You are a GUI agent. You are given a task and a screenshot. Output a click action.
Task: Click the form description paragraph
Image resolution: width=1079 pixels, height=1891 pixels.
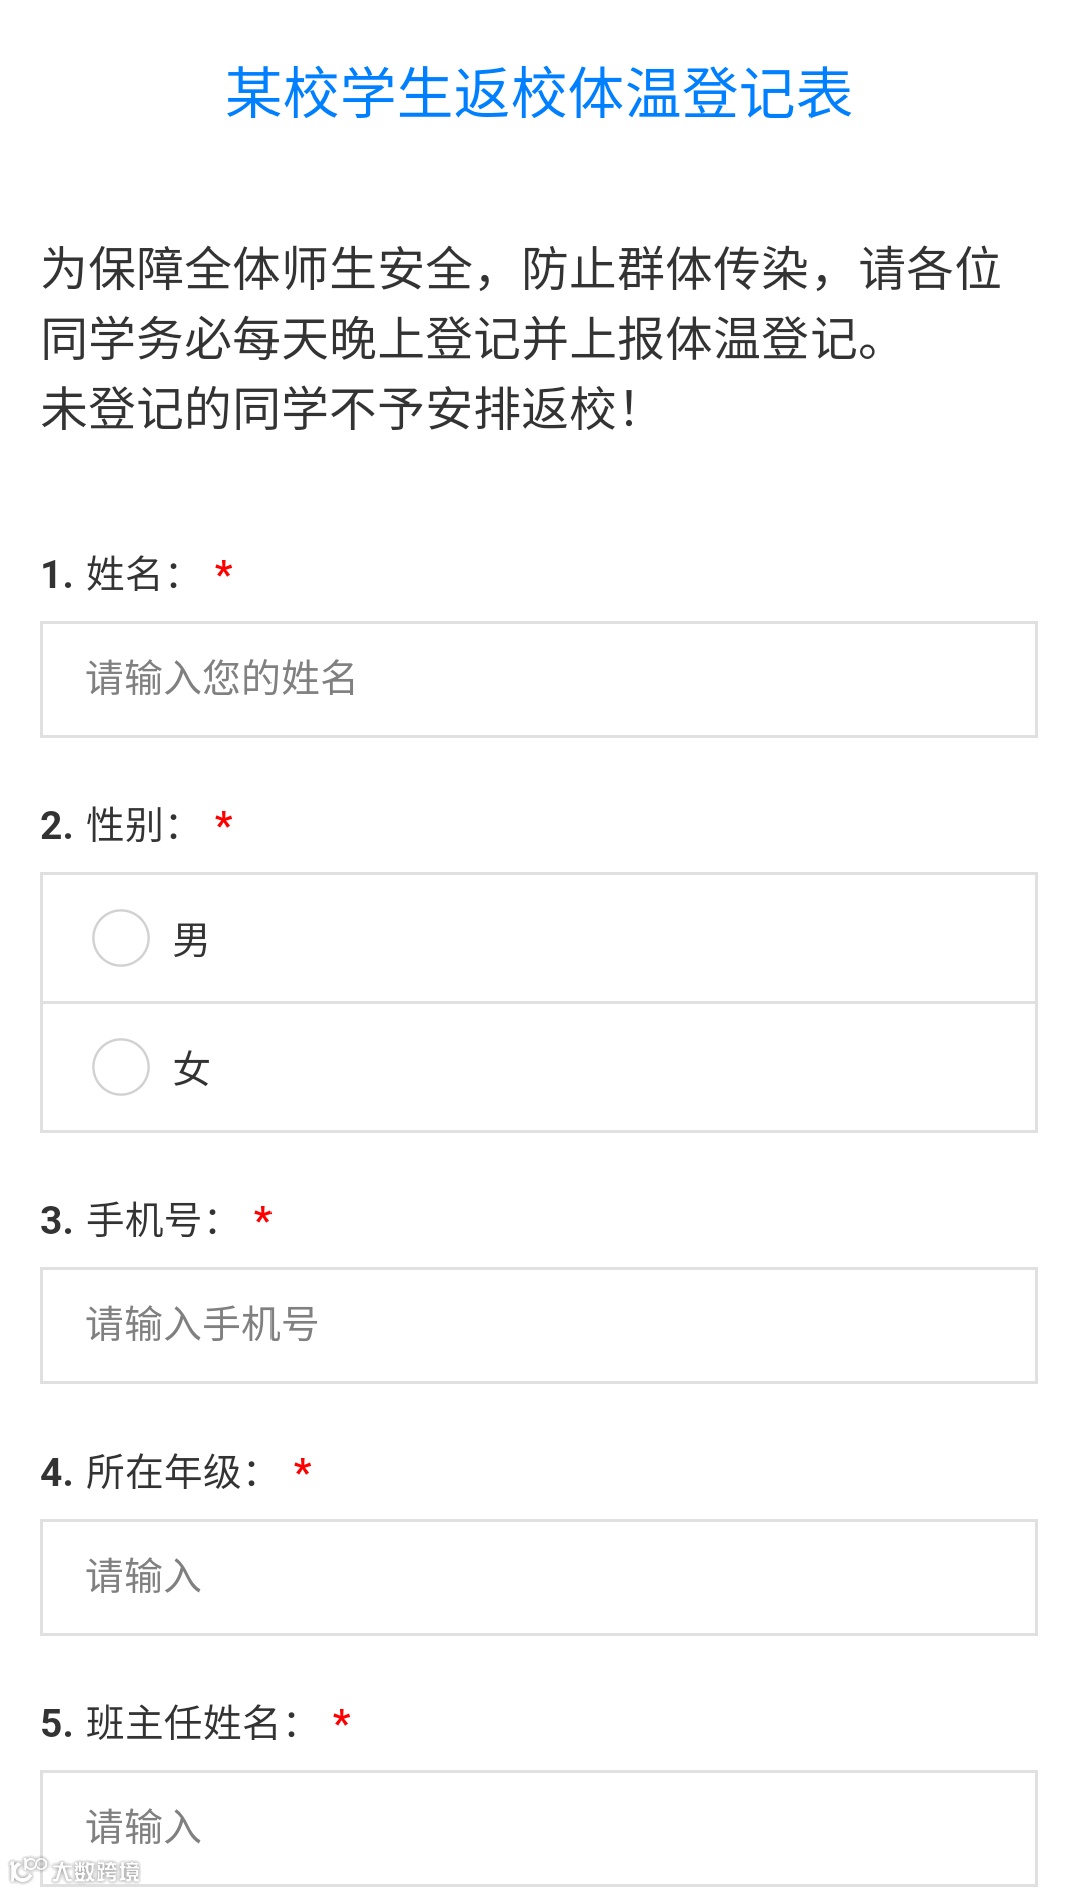pos(520,339)
